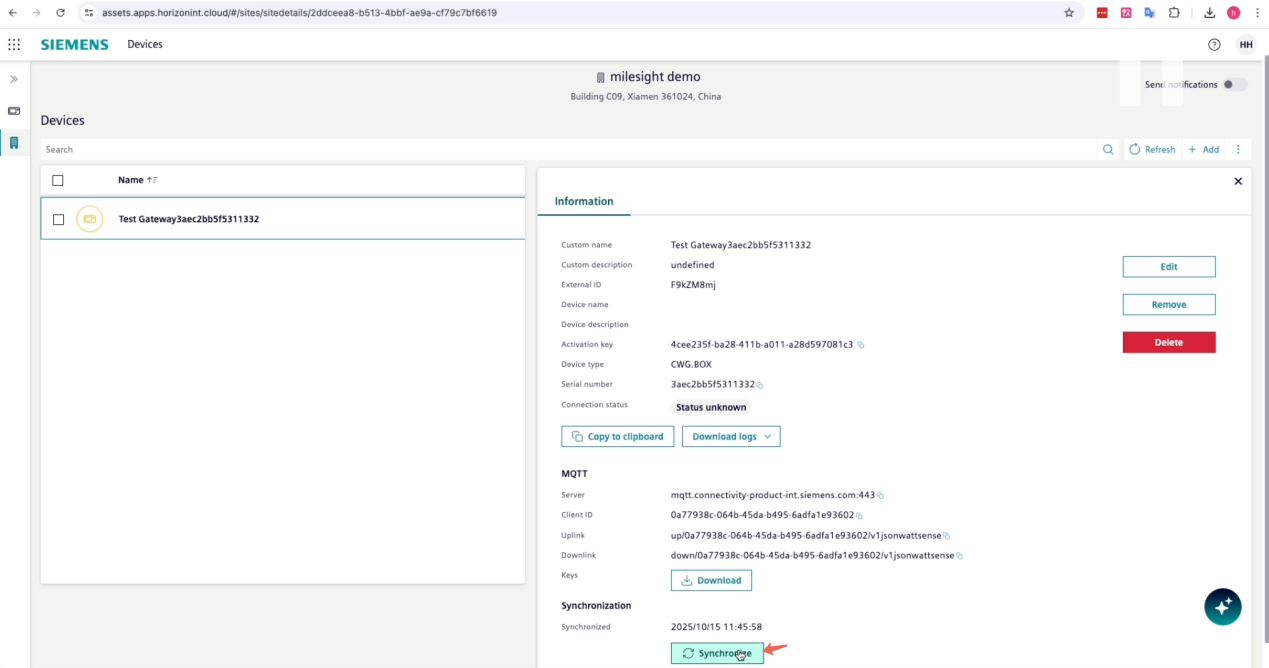Click the Synchronize button
This screenshot has height=668, width=1269.
[717, 653]
